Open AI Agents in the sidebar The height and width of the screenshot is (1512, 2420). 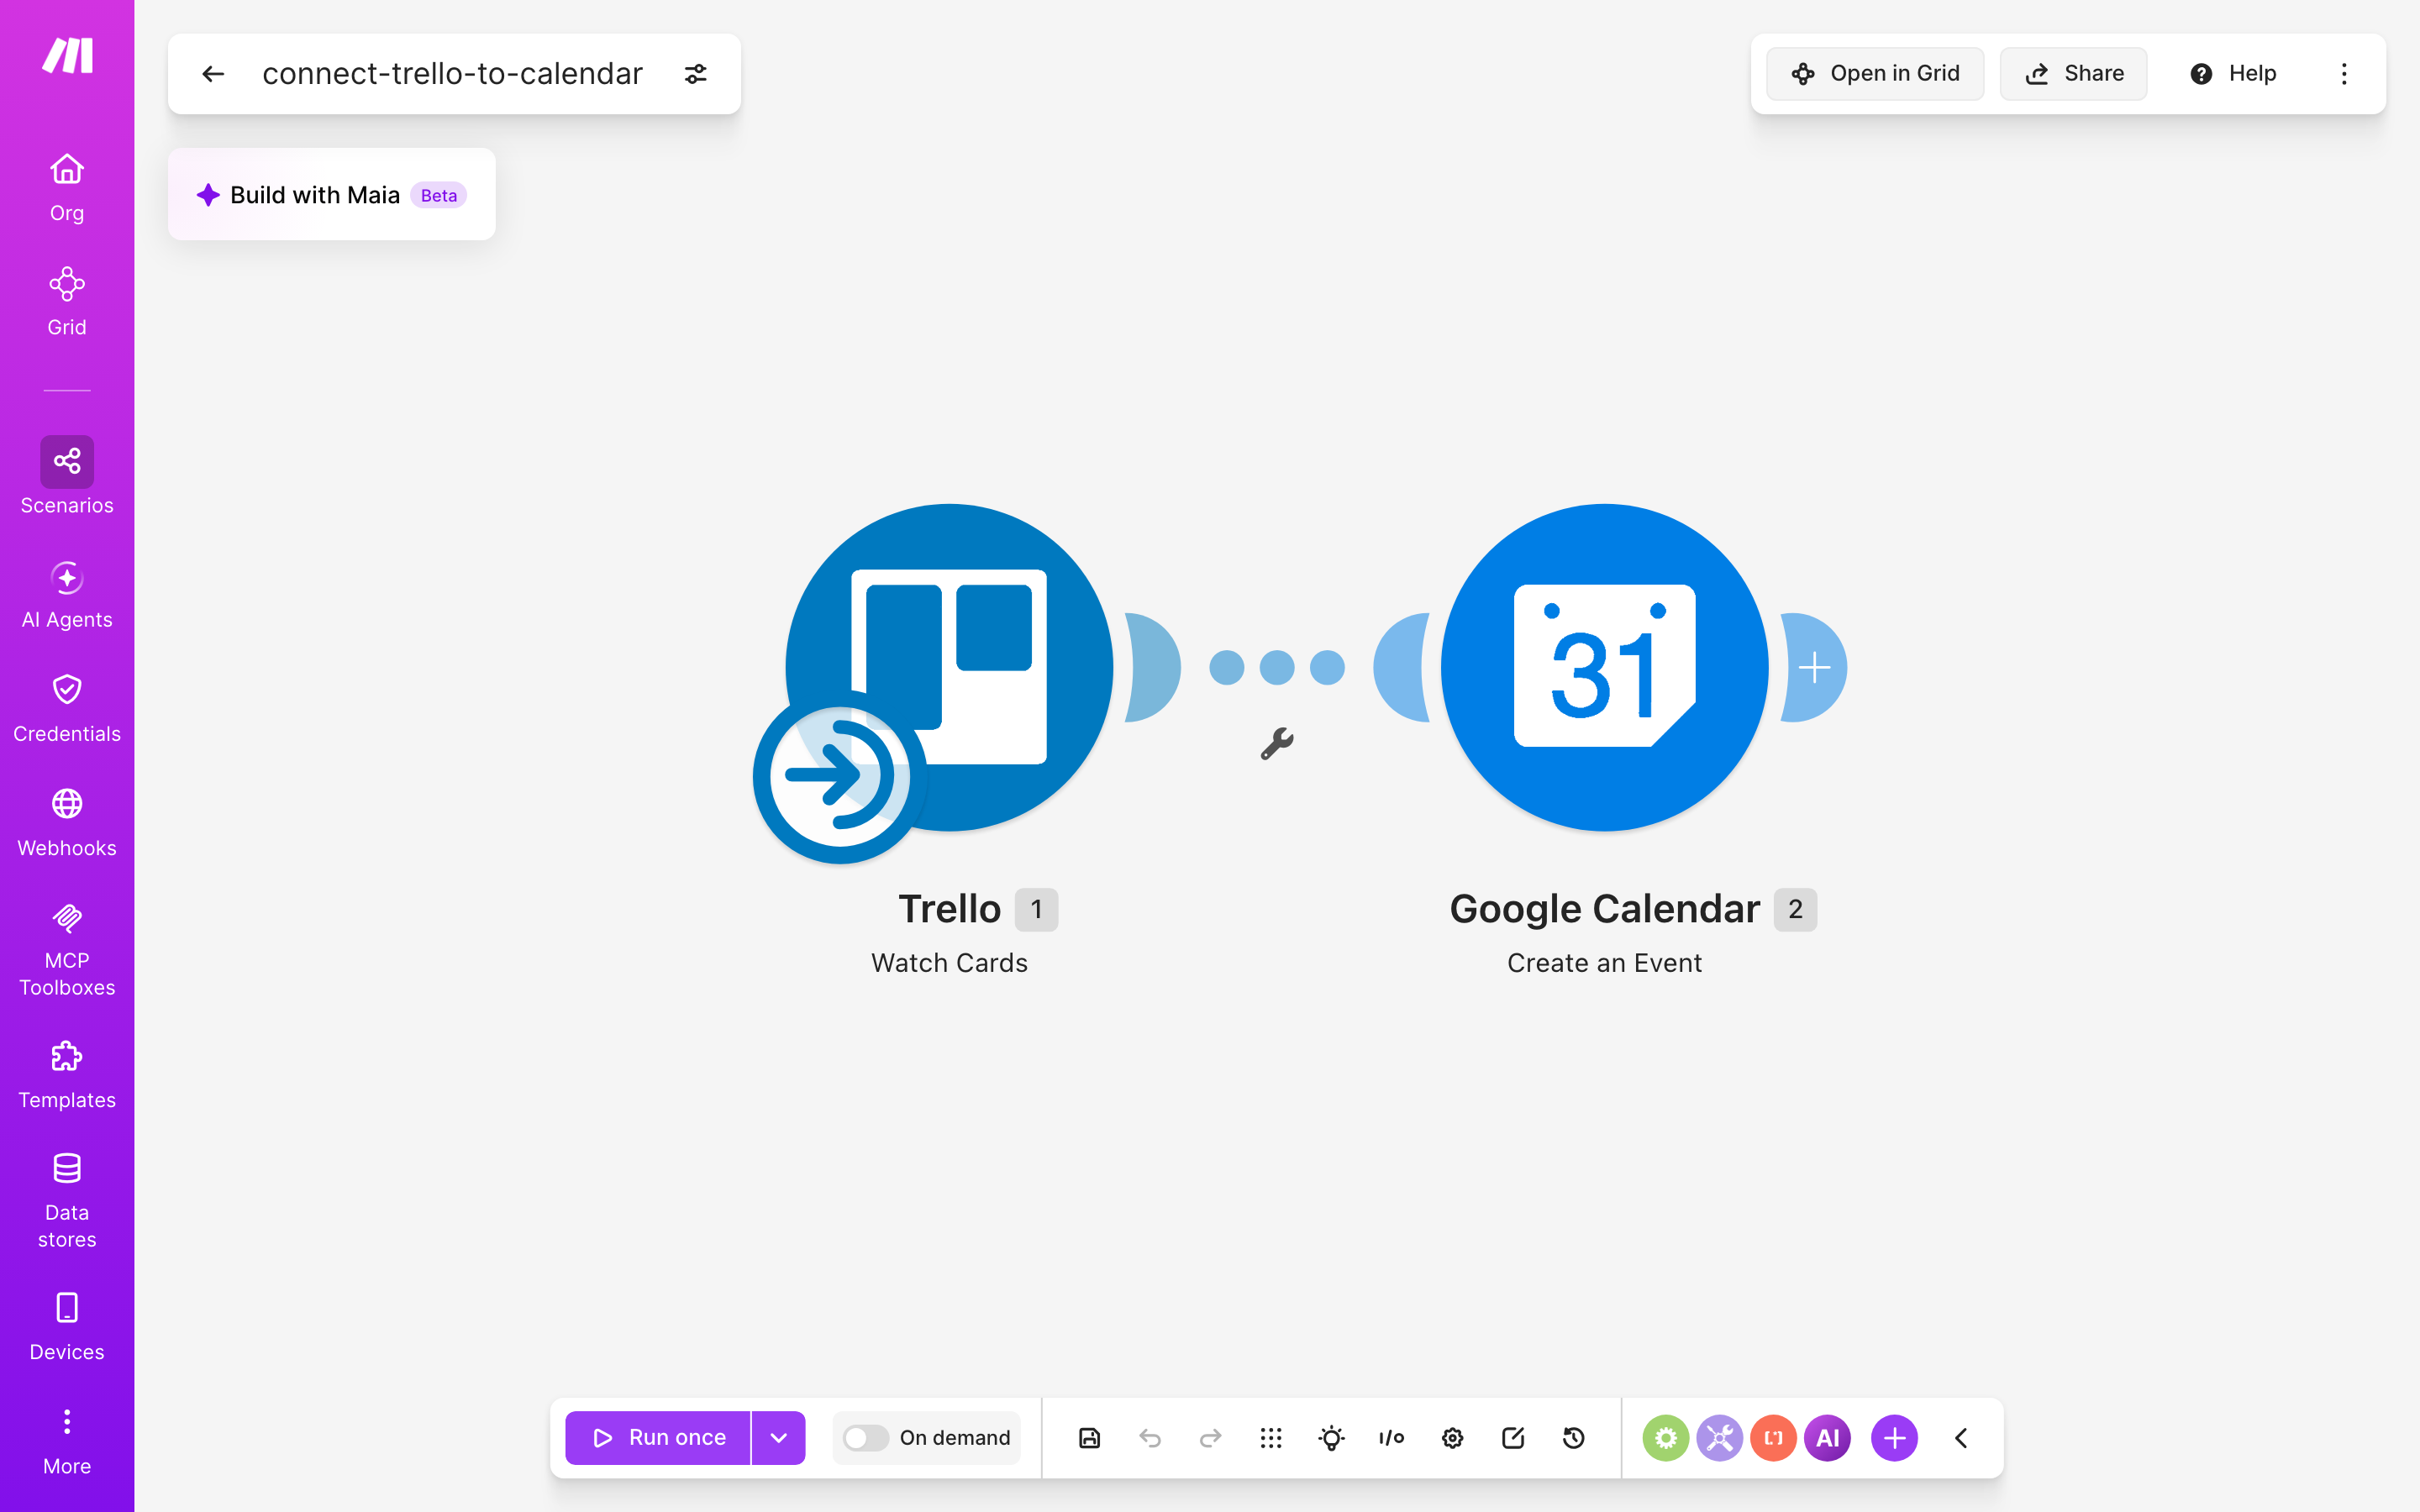[x=67, y=594]
